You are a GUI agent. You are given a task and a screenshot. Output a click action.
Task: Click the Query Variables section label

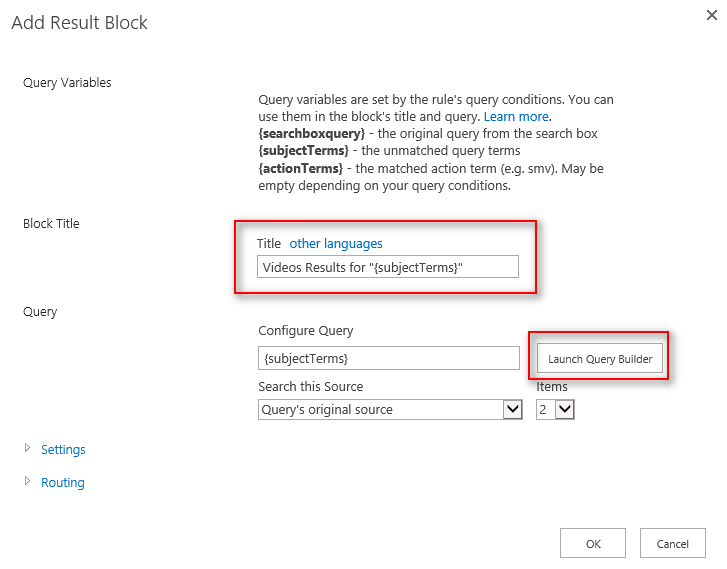click(67, 83)
